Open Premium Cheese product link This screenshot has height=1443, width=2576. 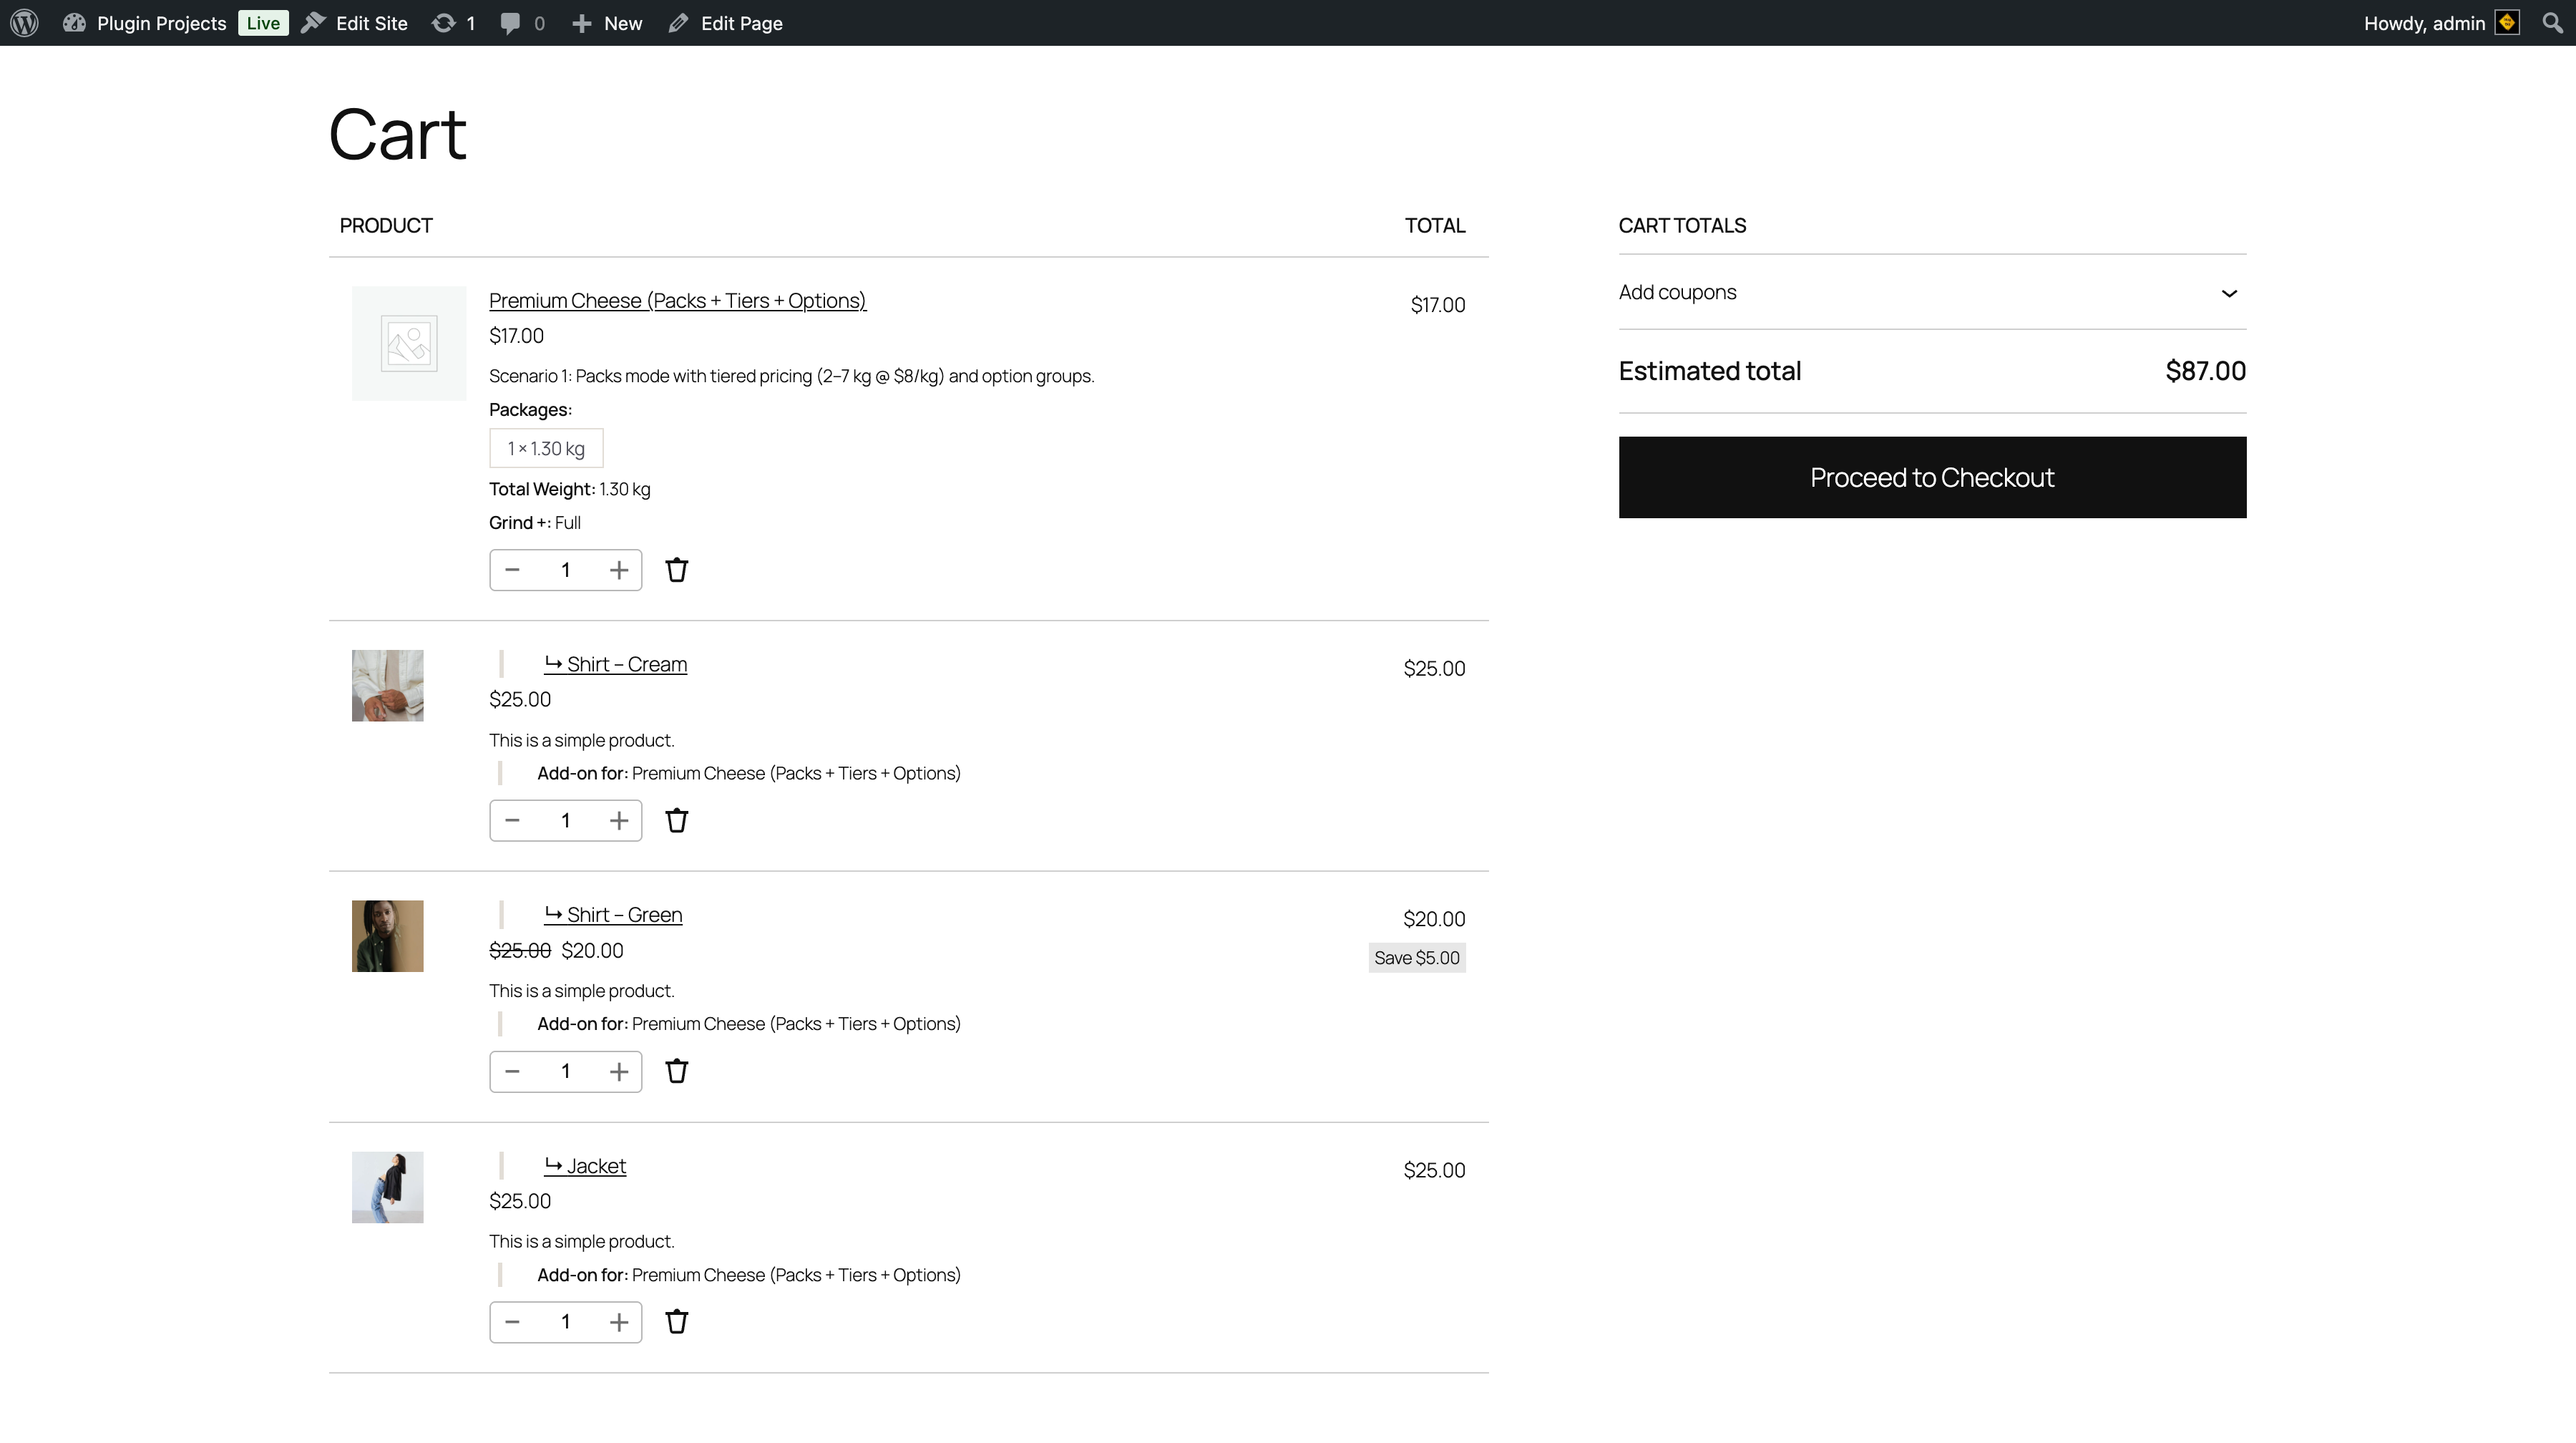(x=676, y=300)
